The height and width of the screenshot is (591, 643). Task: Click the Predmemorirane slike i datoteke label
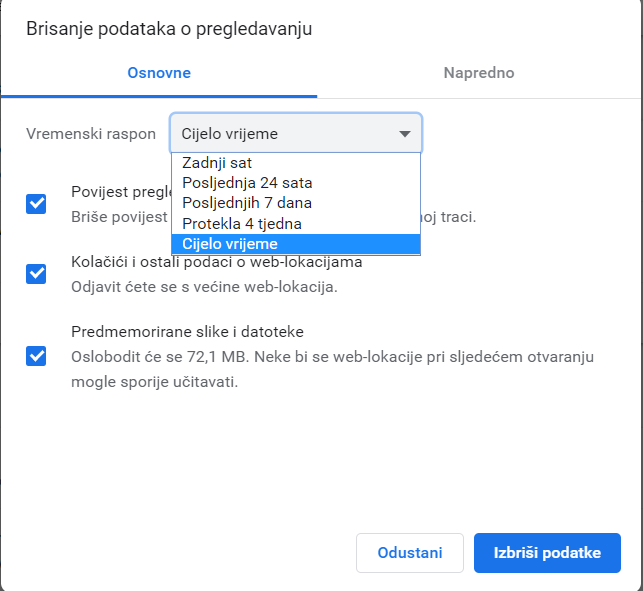pyautogui.click(x=187, y=332)
